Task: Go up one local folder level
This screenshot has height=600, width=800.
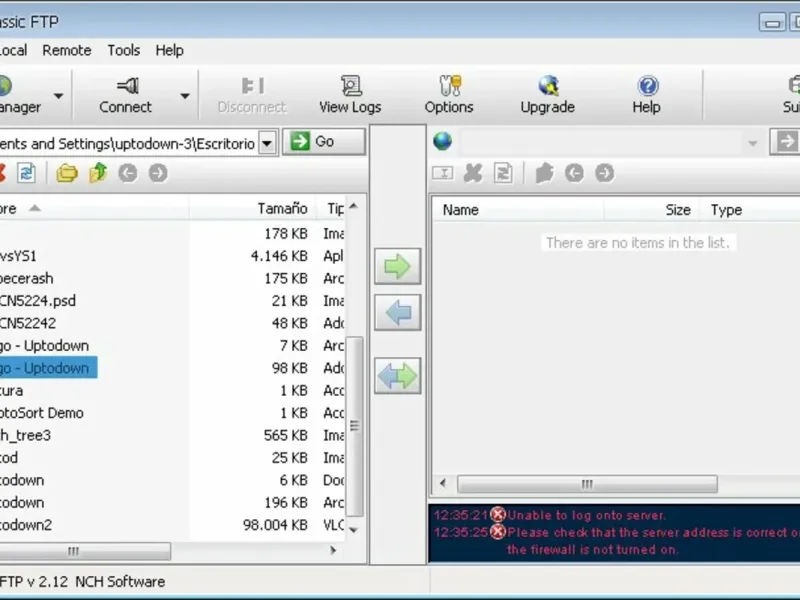Action: click(x=97, y=172)
